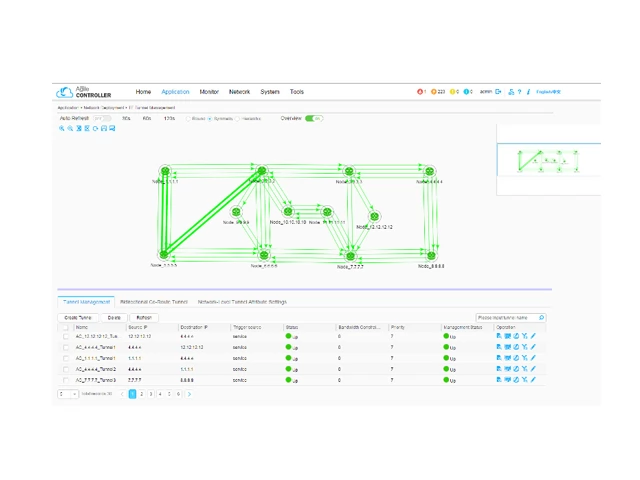
Task: Check the box for AC_1.1.1.1_Tunnel1 row
Action: point(66,358)
